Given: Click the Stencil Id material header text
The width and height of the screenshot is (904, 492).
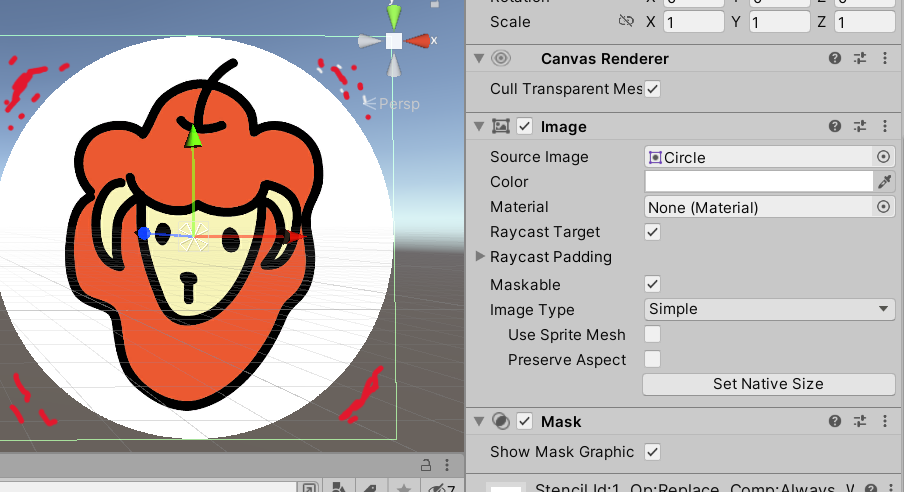Looking at the screenshot, I should pos(693,487).
